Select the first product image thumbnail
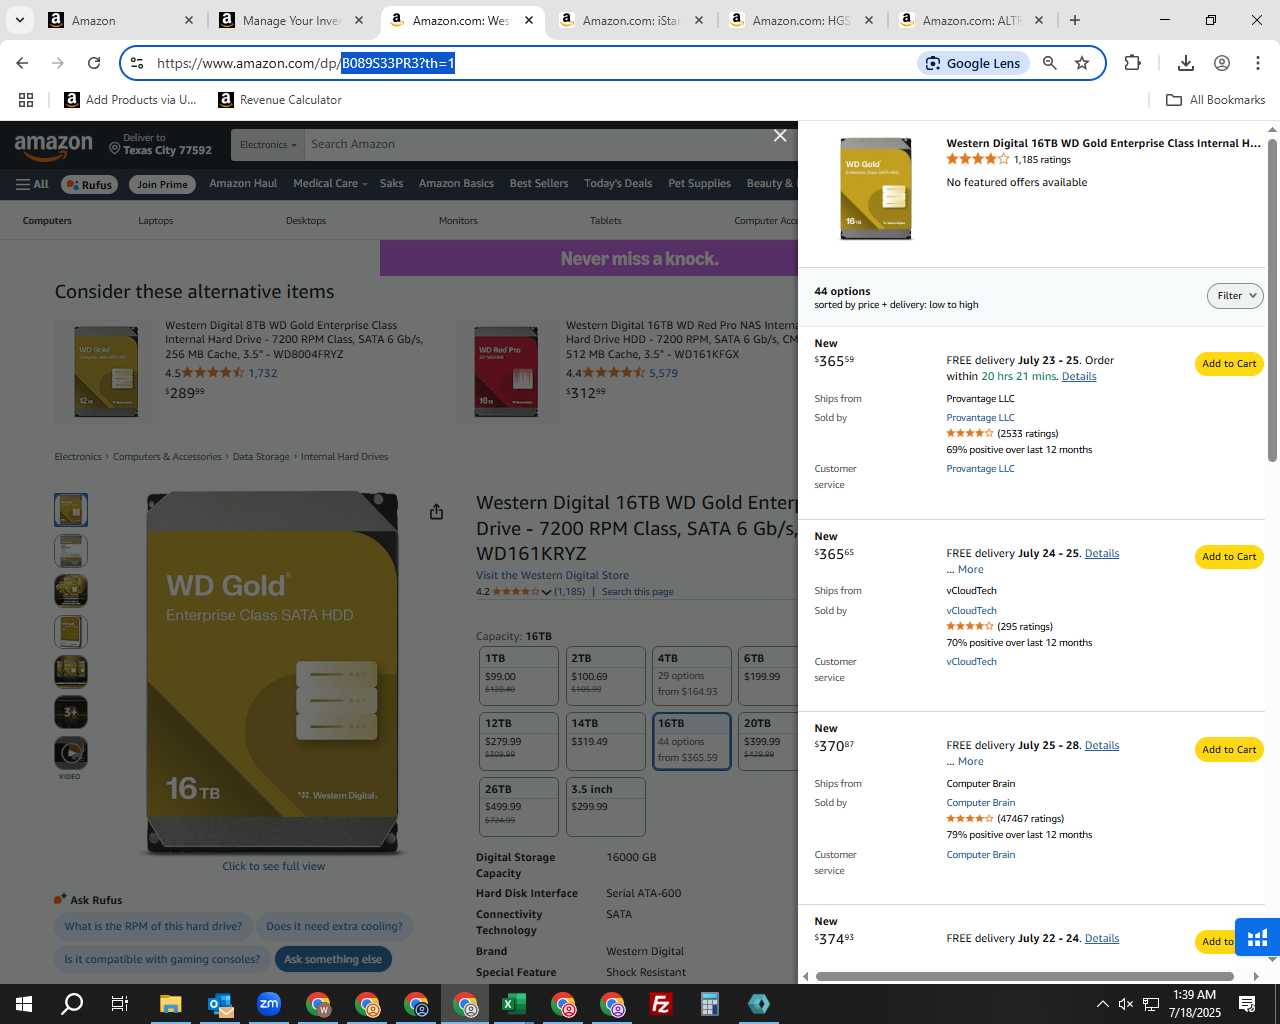Image resolution: width=1280 pixels, height=1024 pixels. [x=71, y=510]
